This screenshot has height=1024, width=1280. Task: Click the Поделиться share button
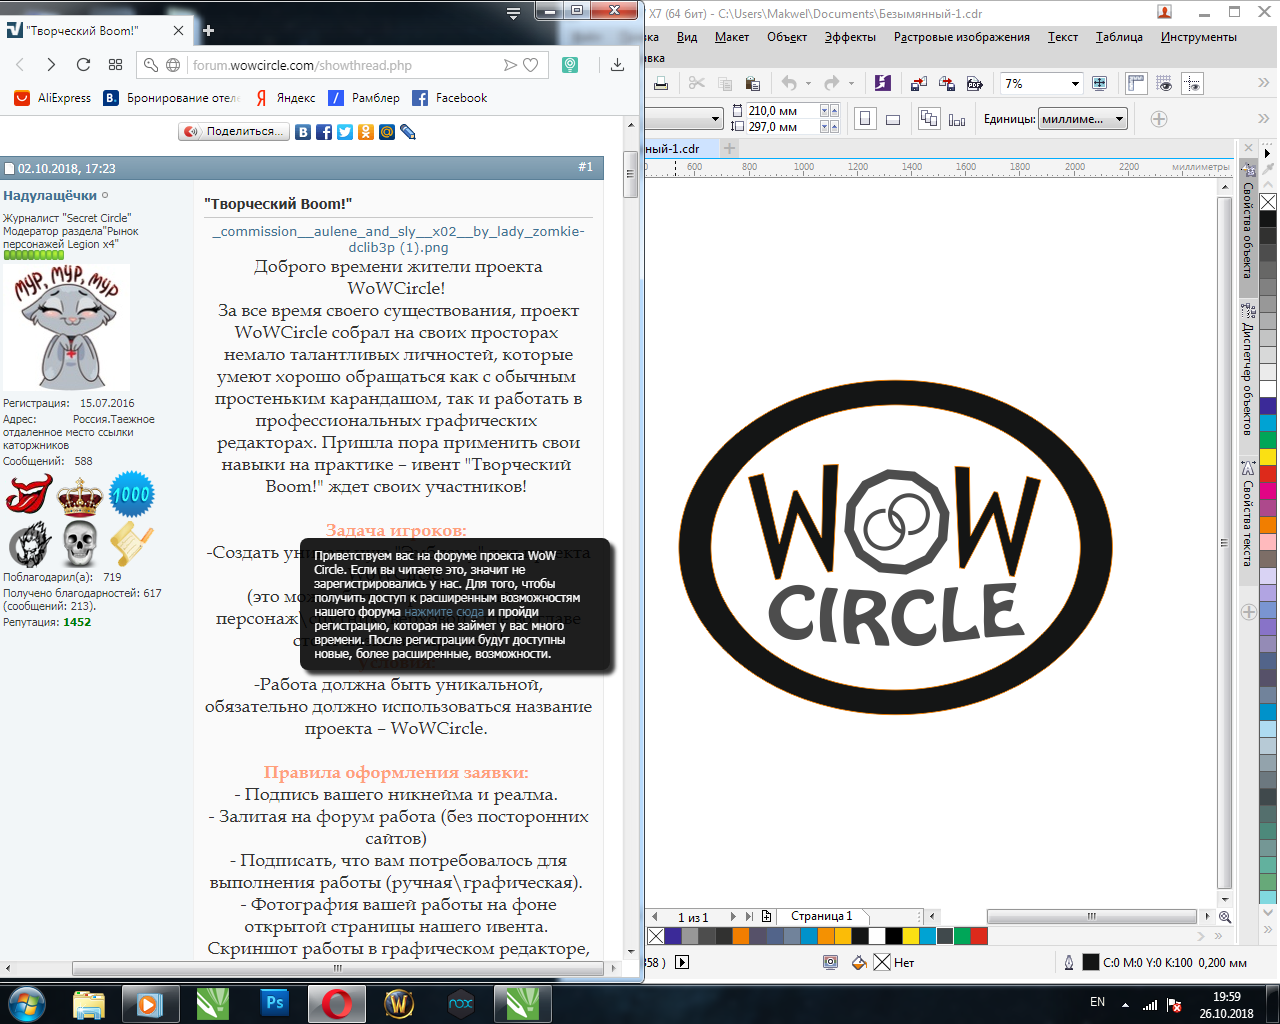tap(233, 131)
